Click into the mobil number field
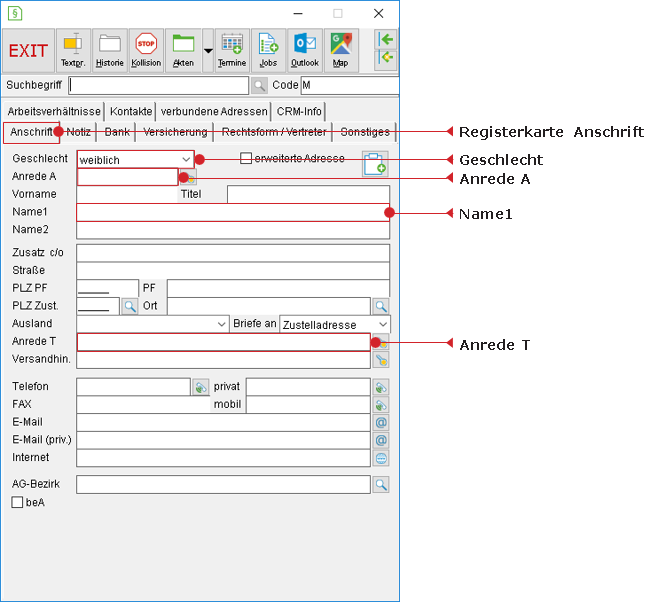This screenshot has height=602, width=648. 308,405
